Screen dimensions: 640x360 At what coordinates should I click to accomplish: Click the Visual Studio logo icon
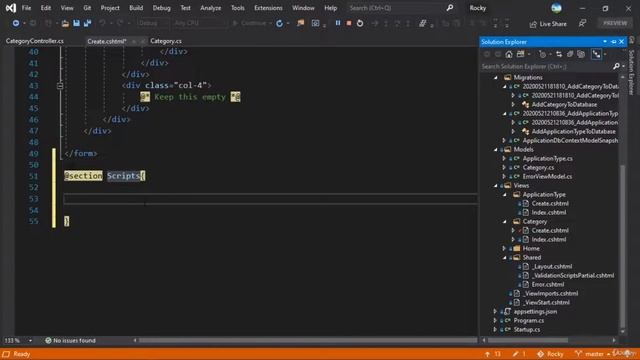pos(11,8)
